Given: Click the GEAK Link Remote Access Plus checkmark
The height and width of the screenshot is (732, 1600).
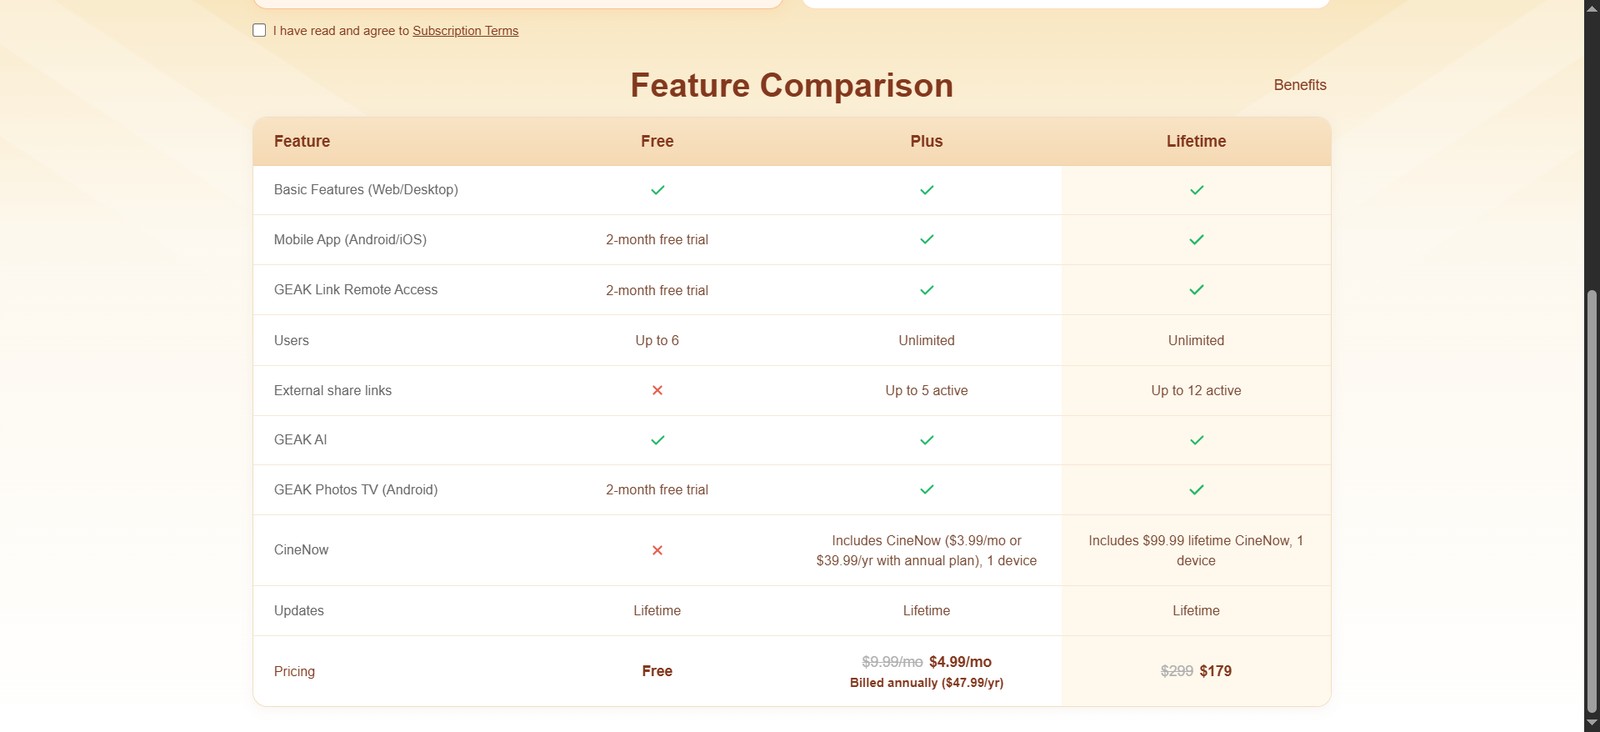Looking at the screenshot, I should (x=927, y=290).
